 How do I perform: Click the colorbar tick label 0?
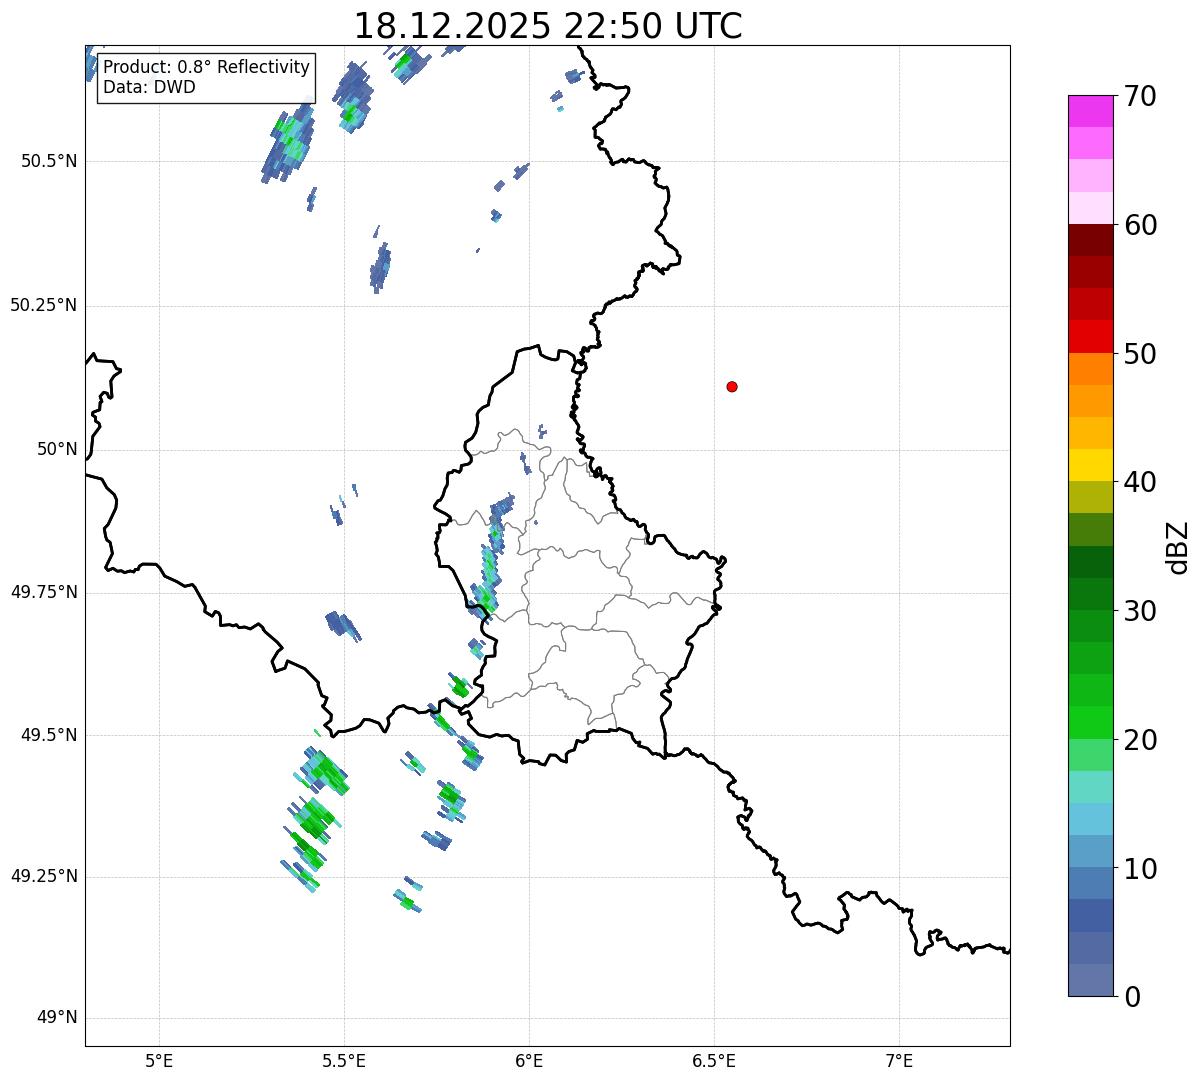[x=1131, y=997]
